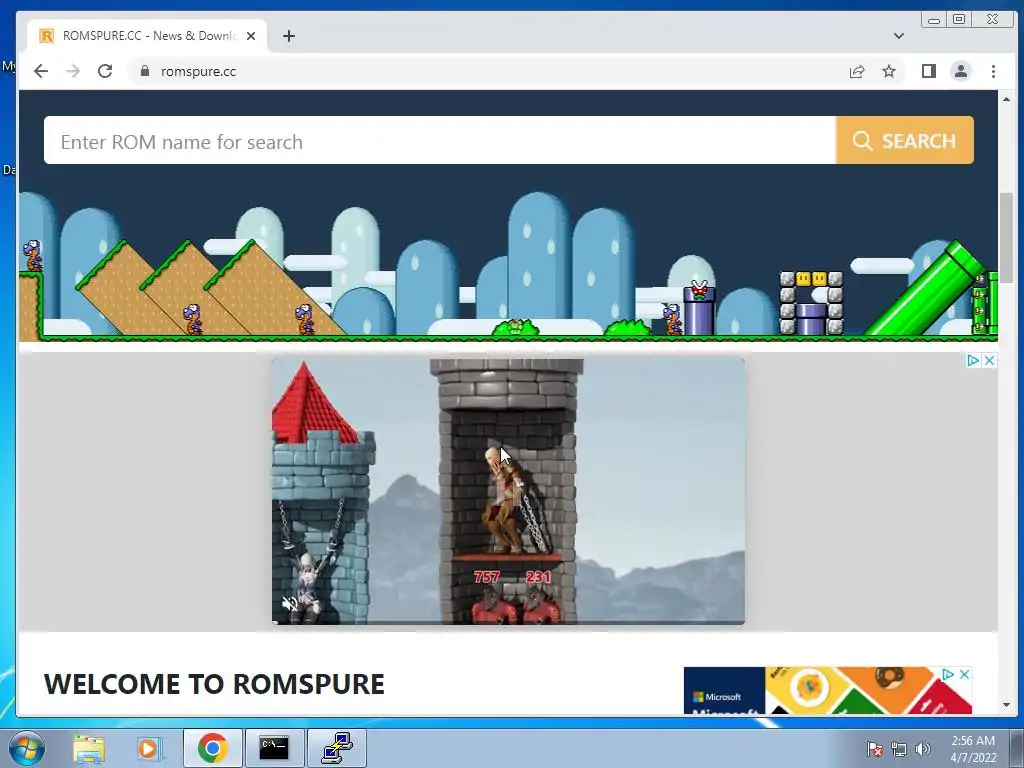
Task: Launch Windows Media Player from taskbar
Action: point(149,748)
